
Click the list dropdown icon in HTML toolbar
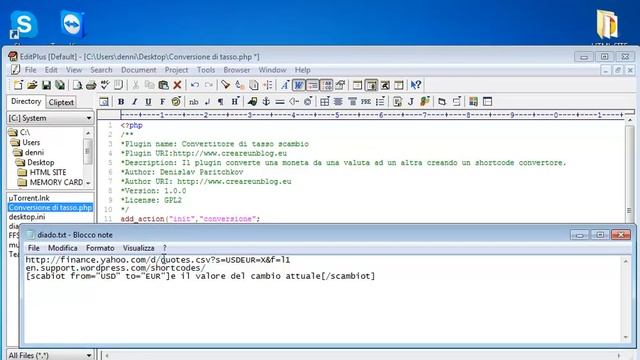coord(380,102)
